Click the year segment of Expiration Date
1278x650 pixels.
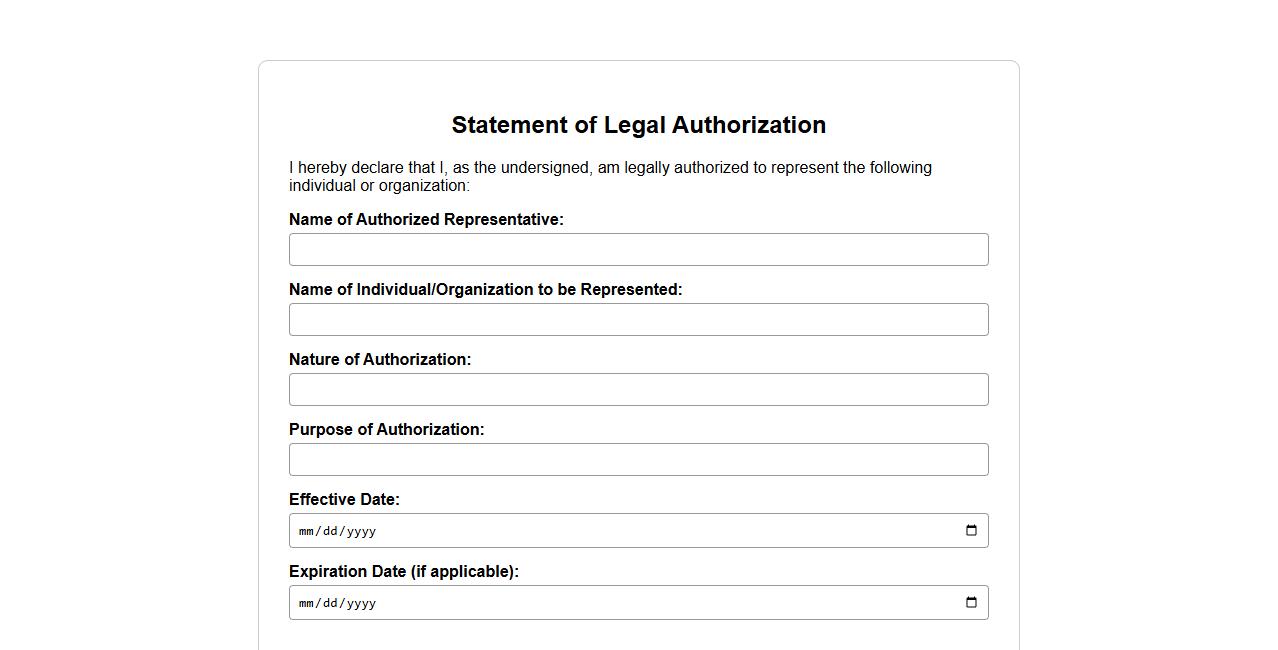point(361,604)
